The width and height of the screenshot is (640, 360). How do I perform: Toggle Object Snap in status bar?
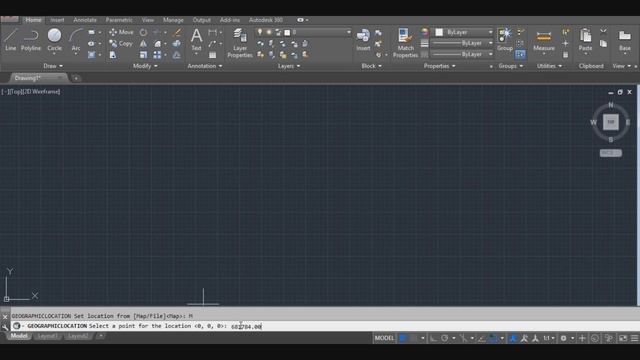coord(493,338)
